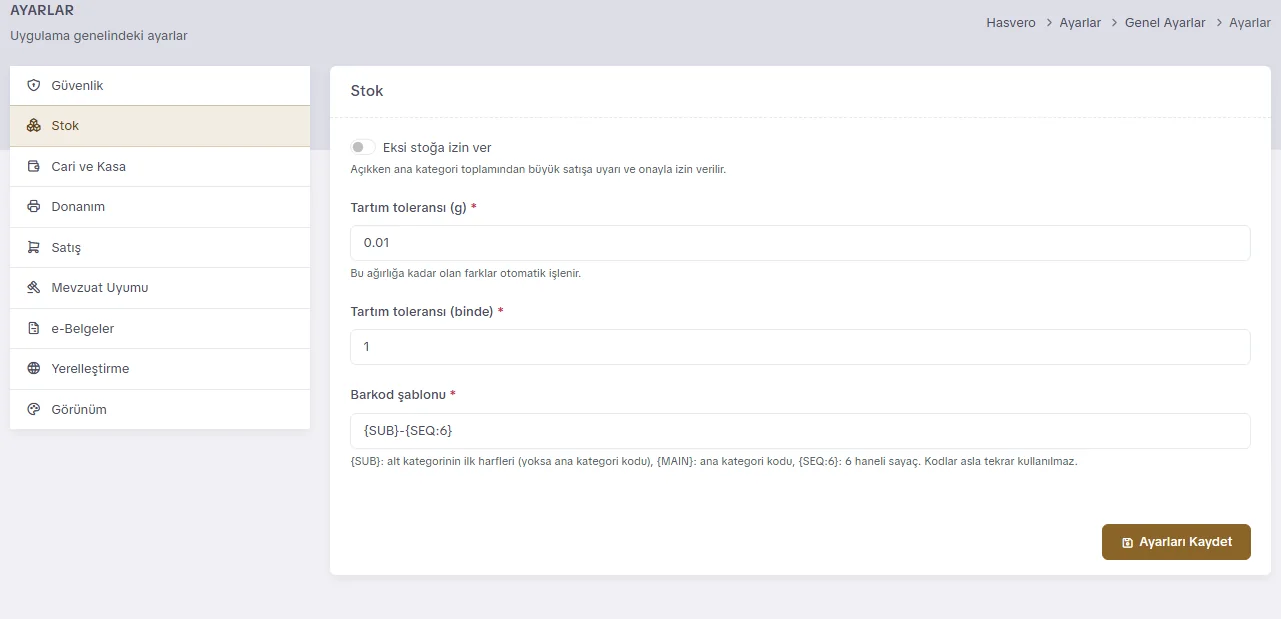Toggle the Eksi stoğa izin ver switch
1281x619 pixels.
pyautogui.click(x=363, y=147)
